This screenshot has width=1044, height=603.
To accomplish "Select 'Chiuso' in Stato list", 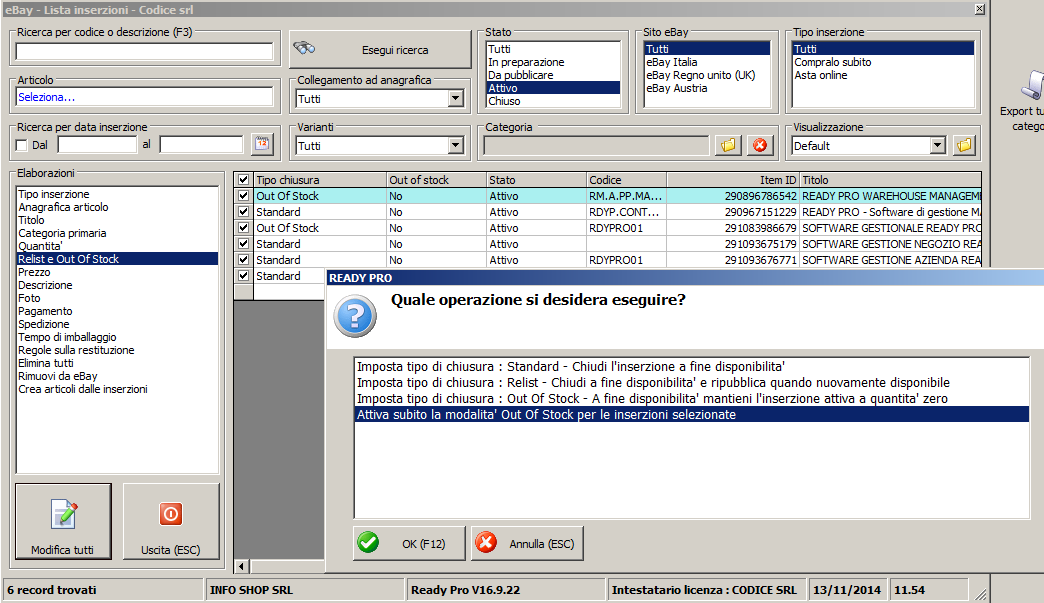I will [504, 101].
